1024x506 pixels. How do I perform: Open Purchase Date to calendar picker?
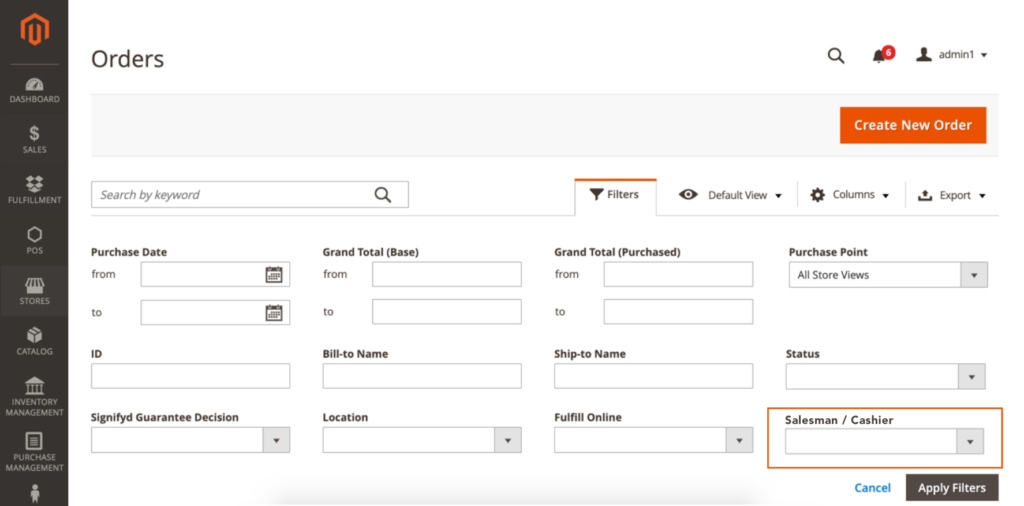tap(274, 313)
